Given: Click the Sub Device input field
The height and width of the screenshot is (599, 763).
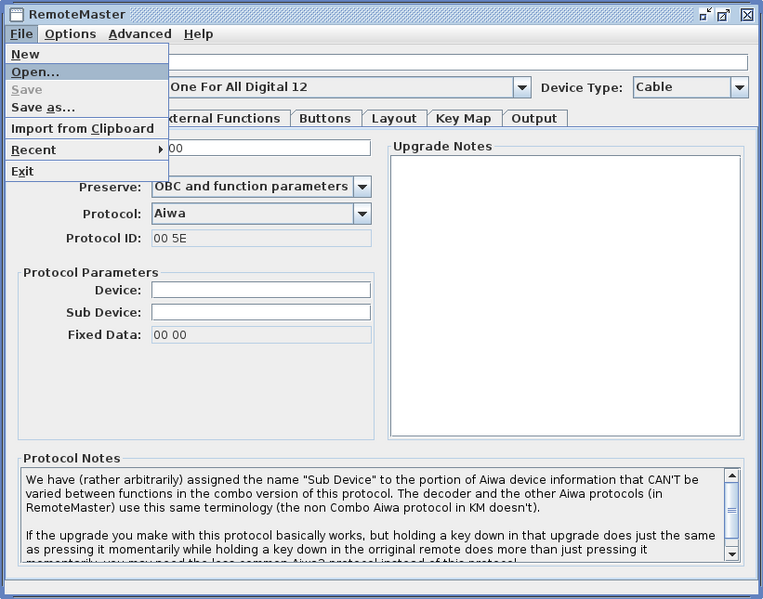Looking at the screenshot, I should point(261,312).
